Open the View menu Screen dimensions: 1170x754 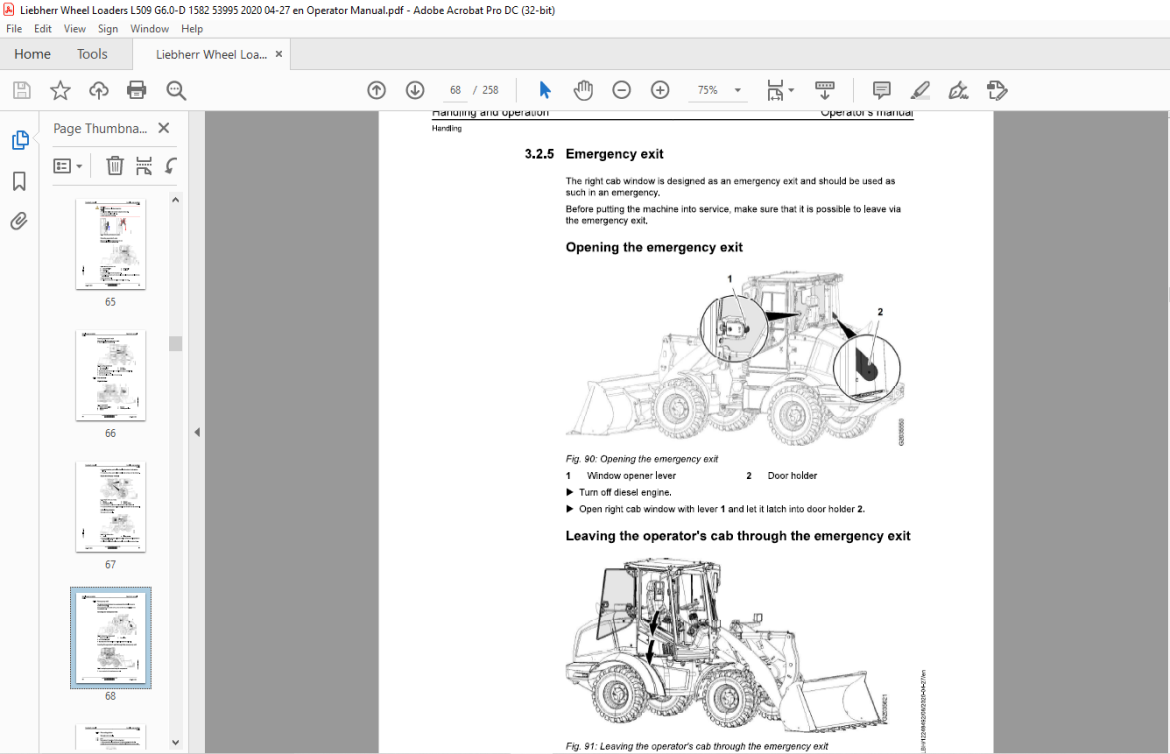75,28
